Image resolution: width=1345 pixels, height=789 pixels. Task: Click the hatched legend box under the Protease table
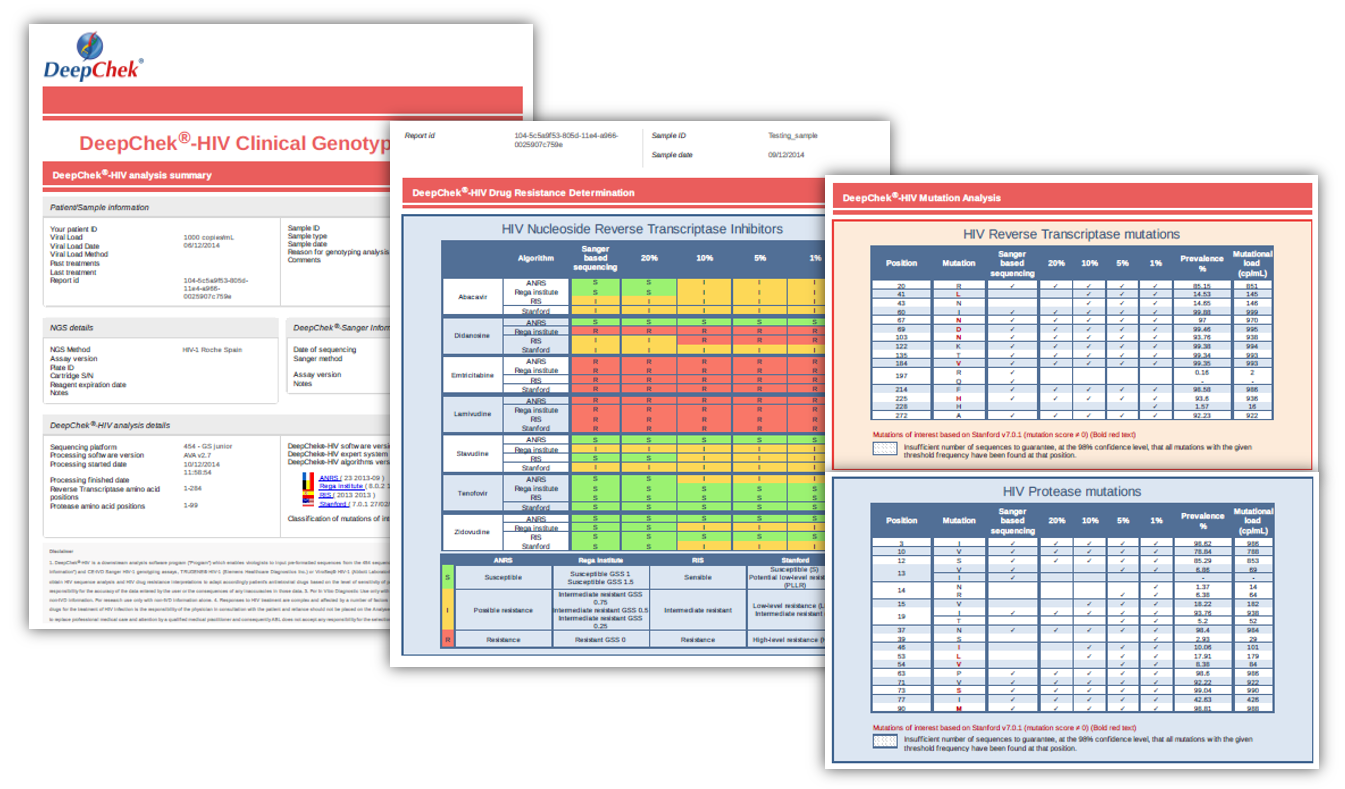pos(886,741)
